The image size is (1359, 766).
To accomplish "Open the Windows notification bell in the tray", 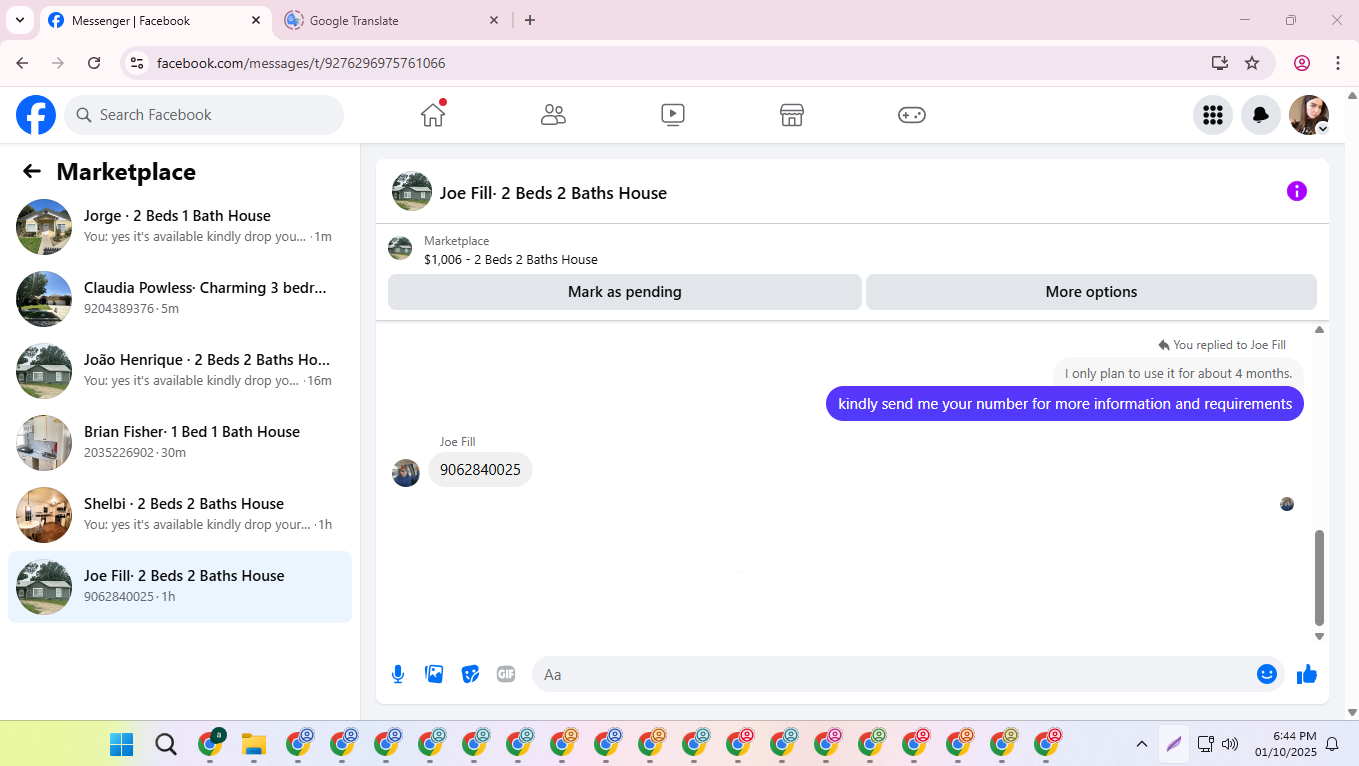I will (1332, 744).
